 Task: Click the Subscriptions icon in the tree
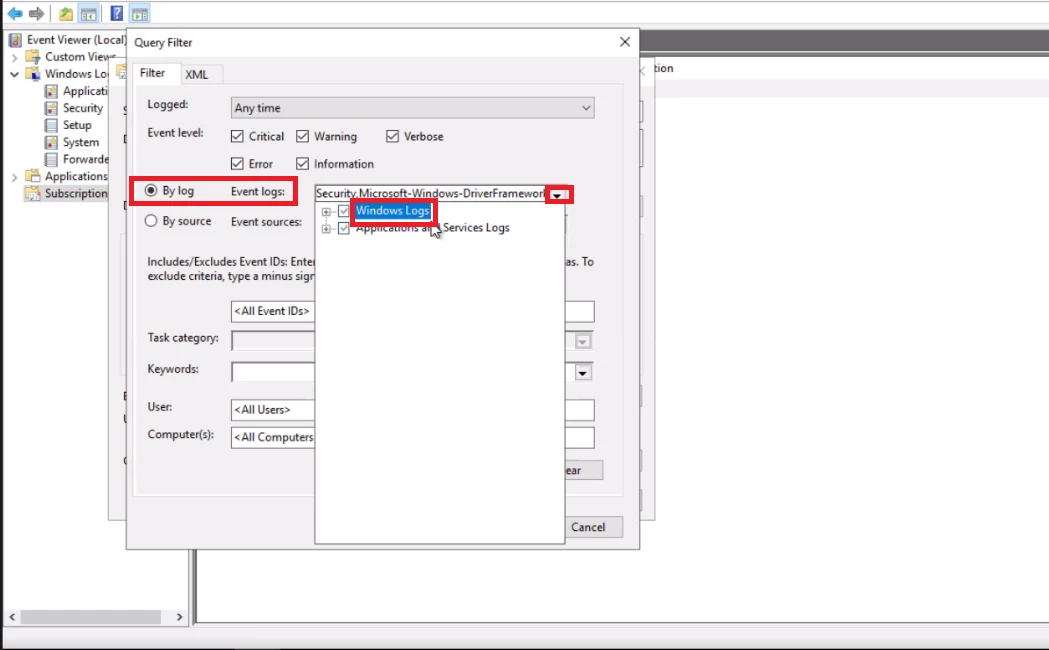point(33,193)
